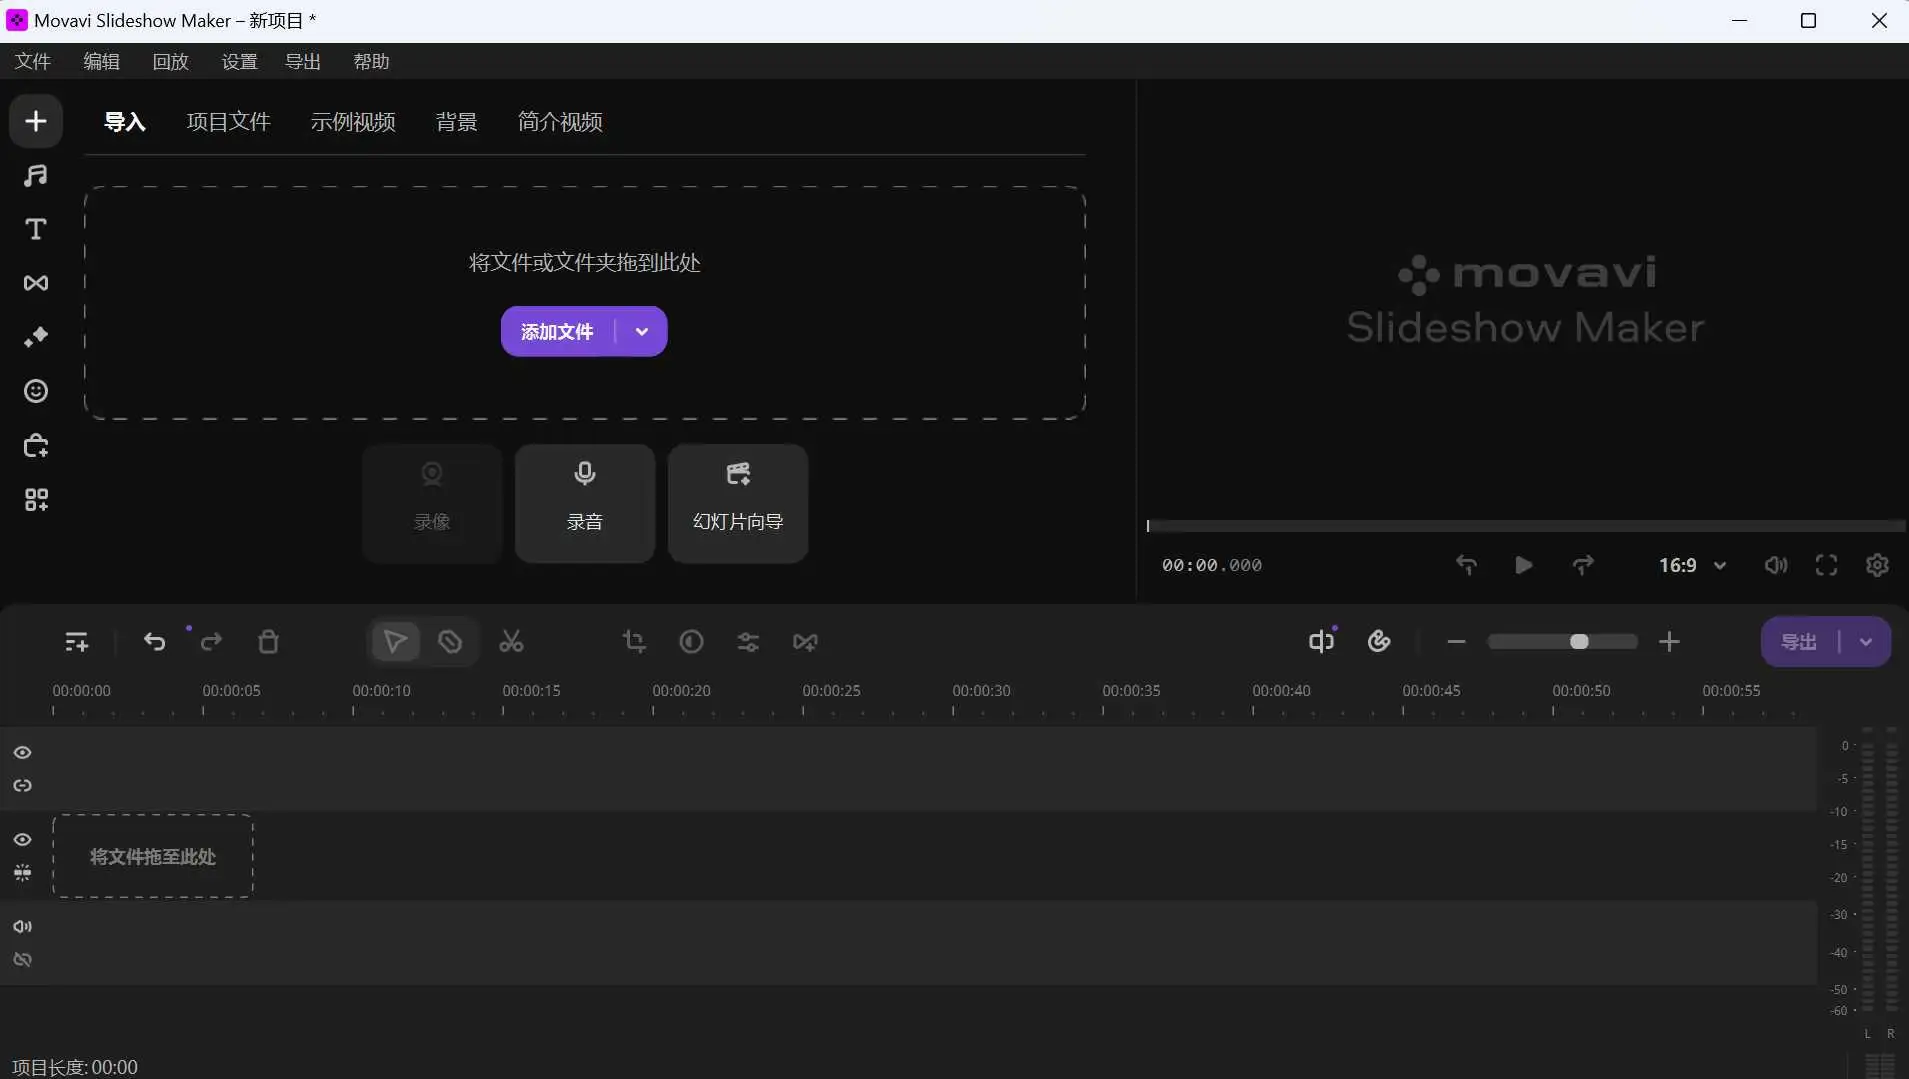Delete selected clip with the trash icon

coord(268,641)
